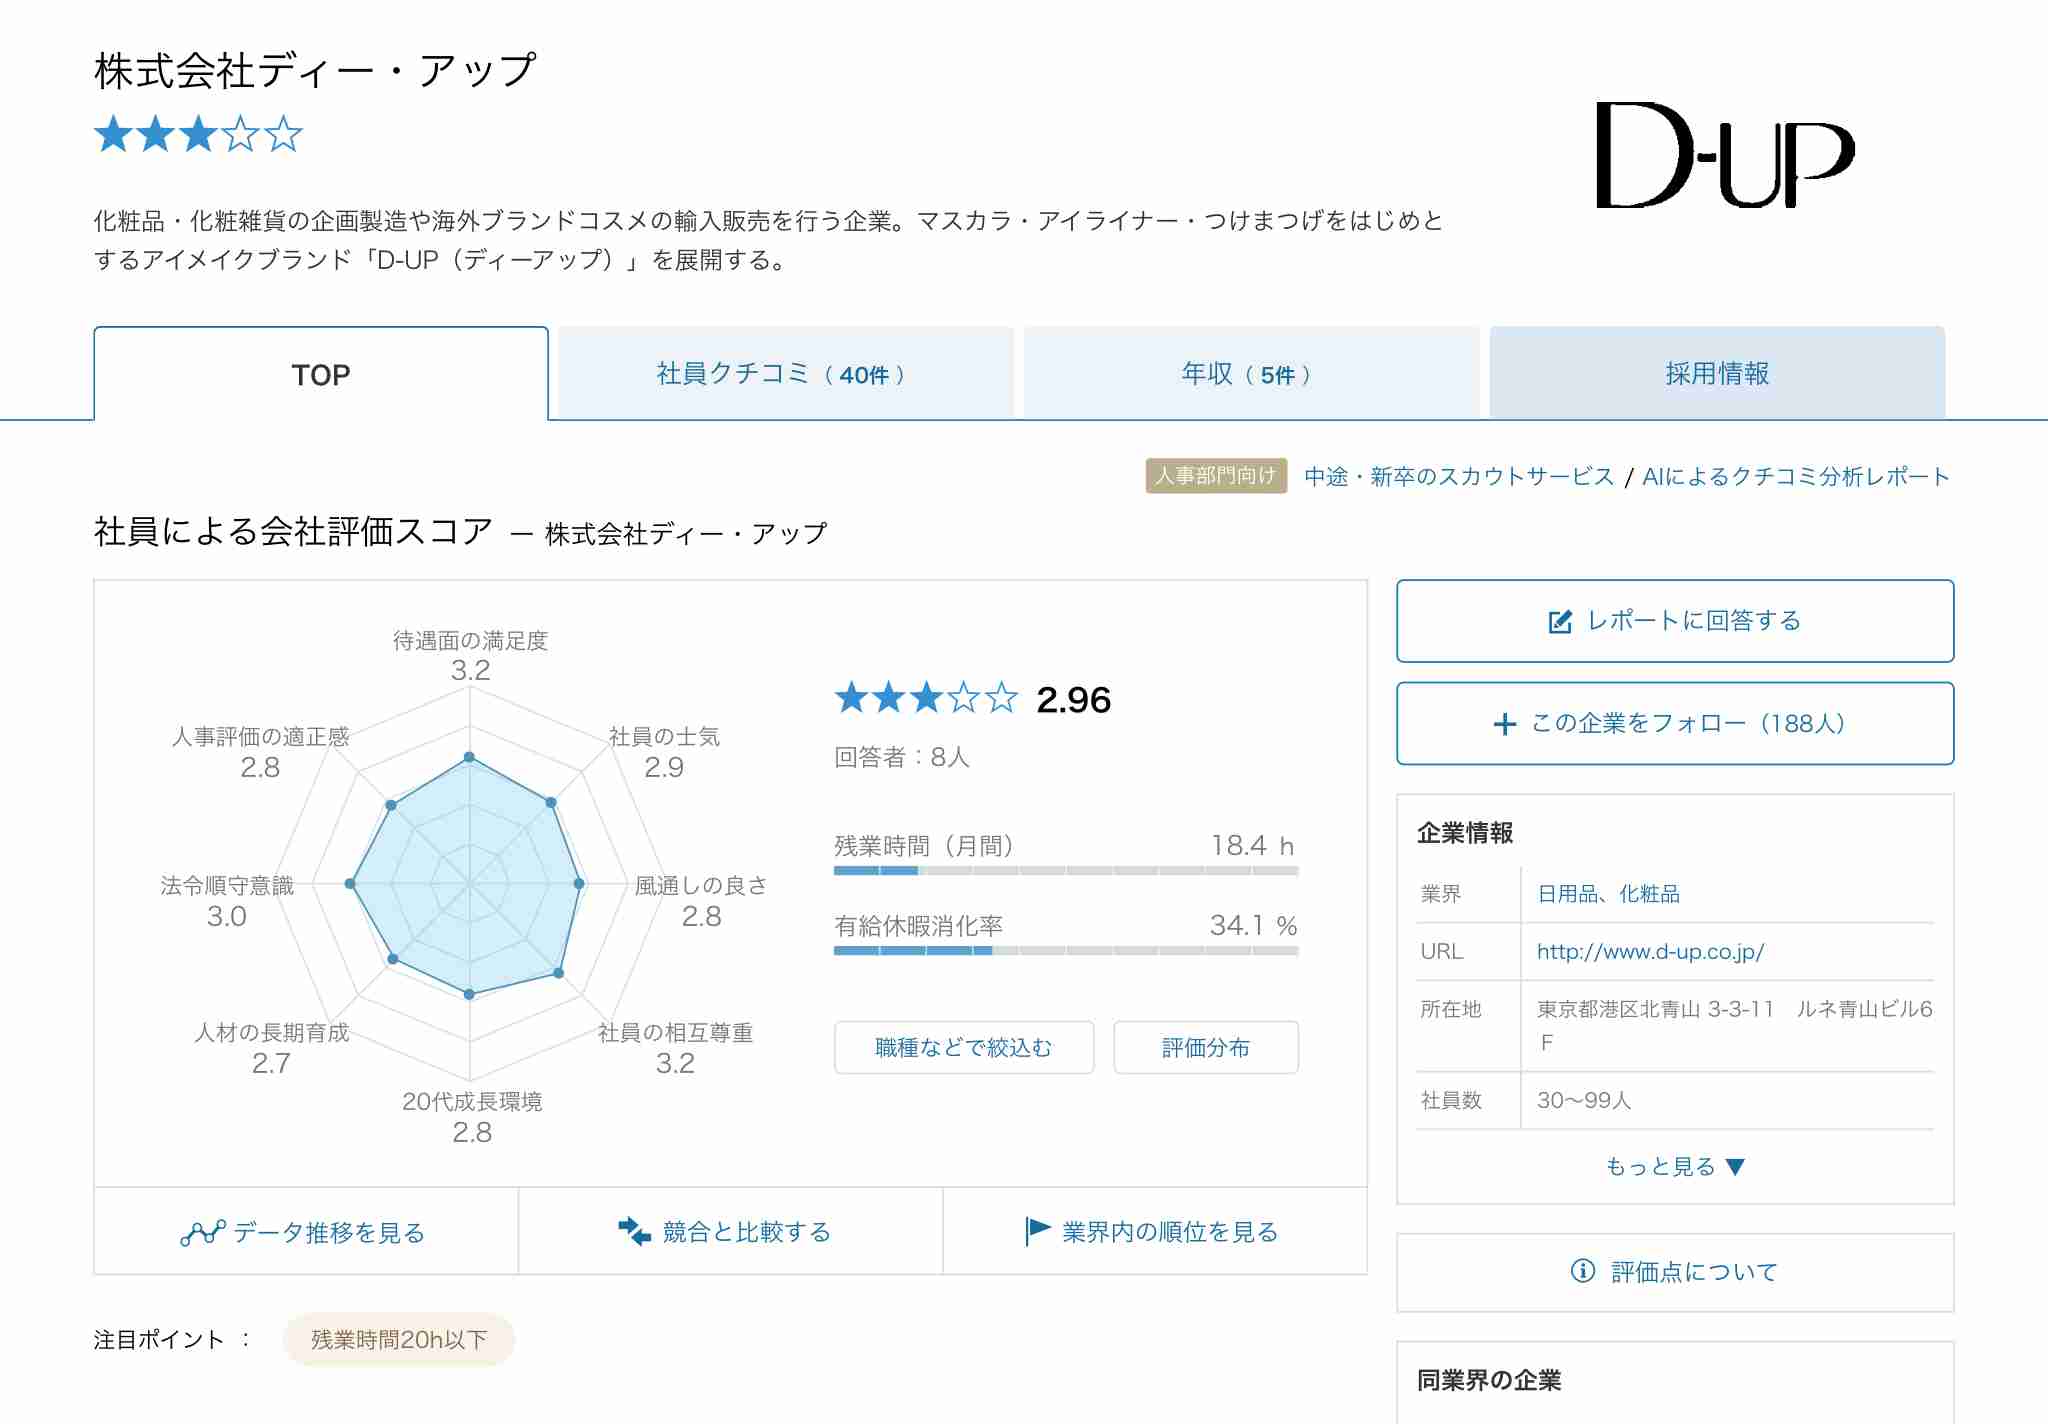This screenshot has height=1424, width=2048.
Task: Click the 有給休暇消化率 progress bar
Action: click(x=1063, y=953)
